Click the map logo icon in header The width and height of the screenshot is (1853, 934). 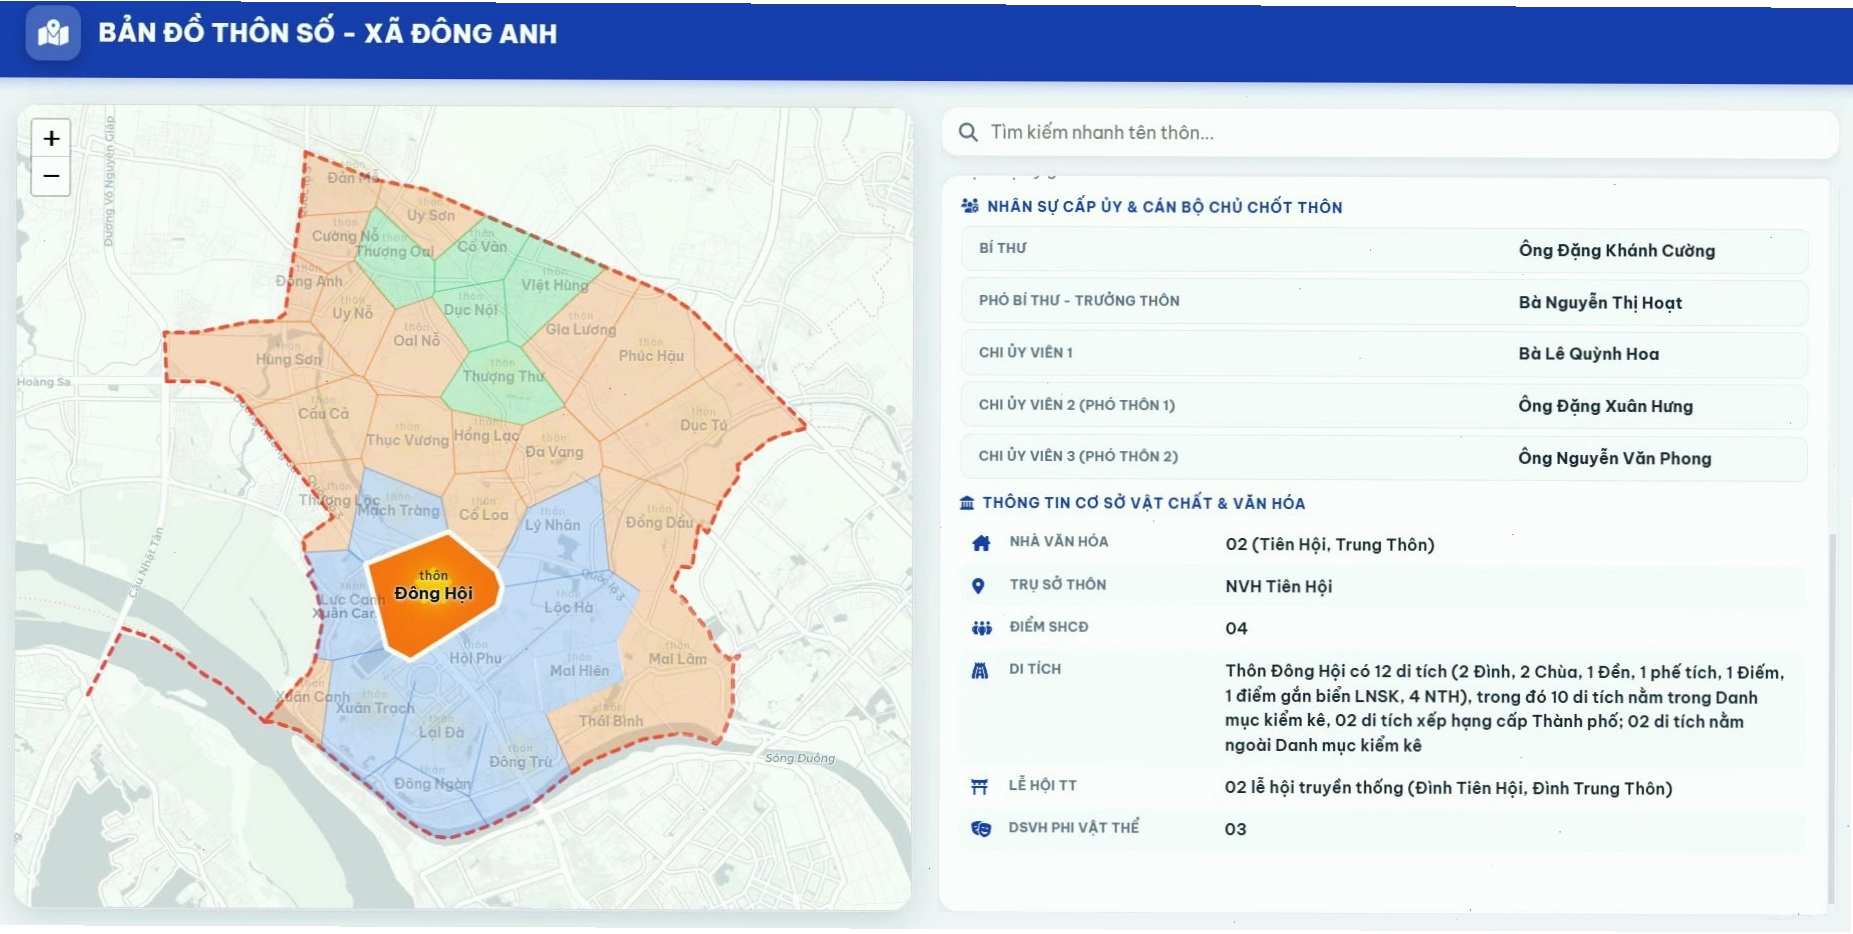click(53, 33)
